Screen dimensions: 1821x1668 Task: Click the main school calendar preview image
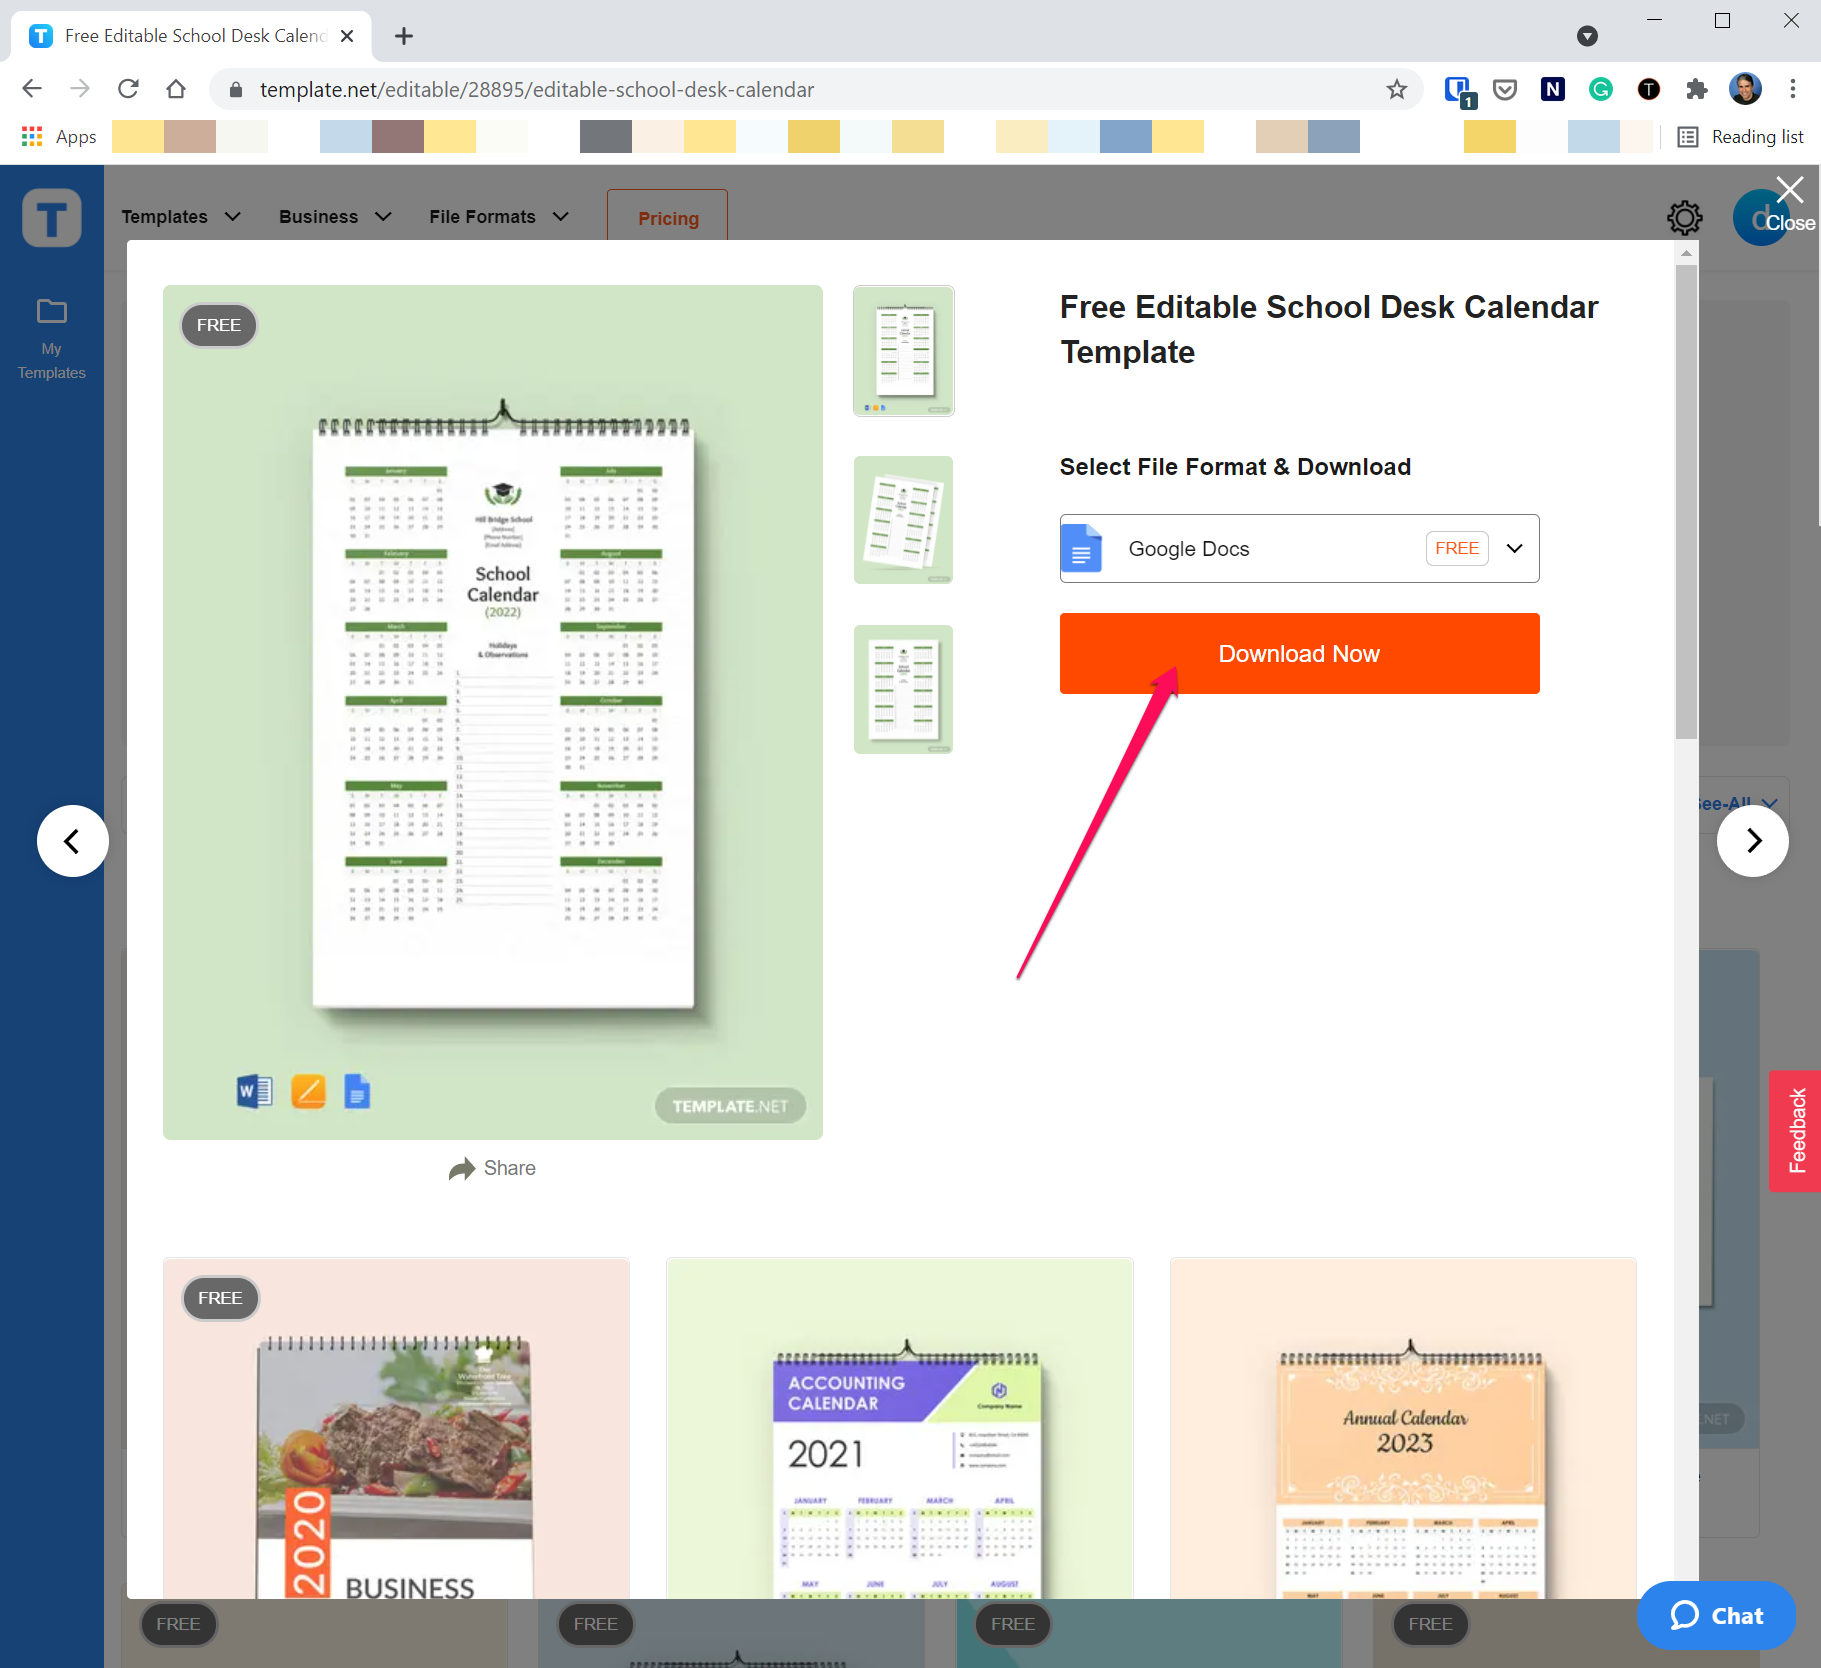point(493,712)
